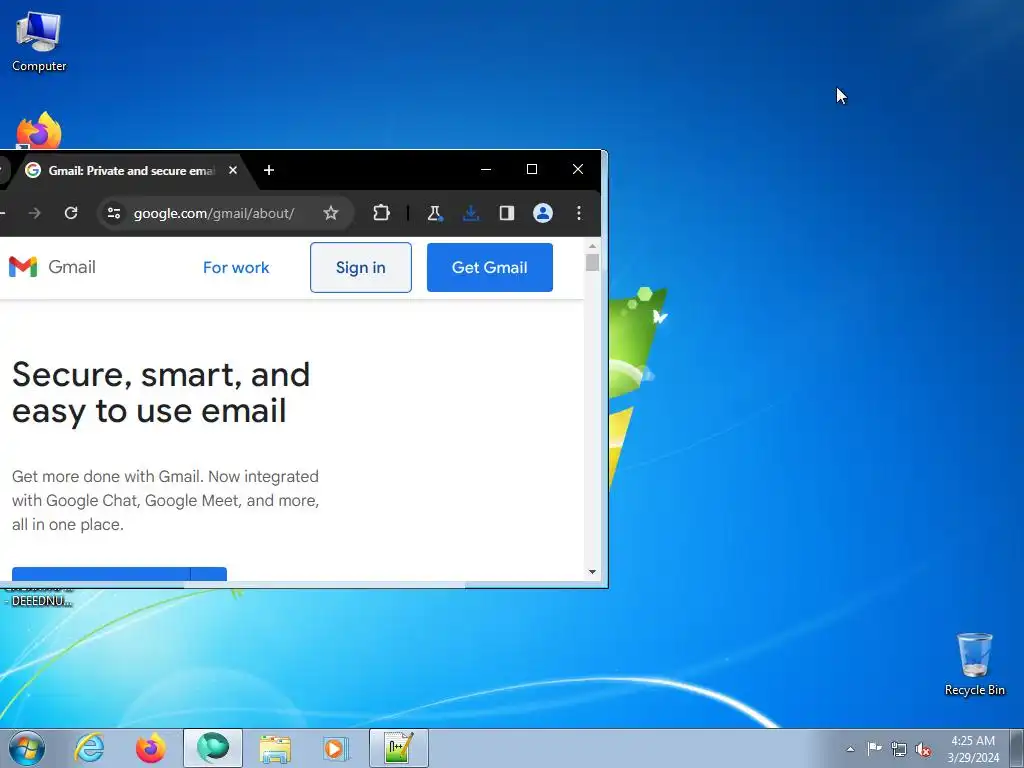Select the Recycle Bin desktop icon

click(x=974, y=664)
